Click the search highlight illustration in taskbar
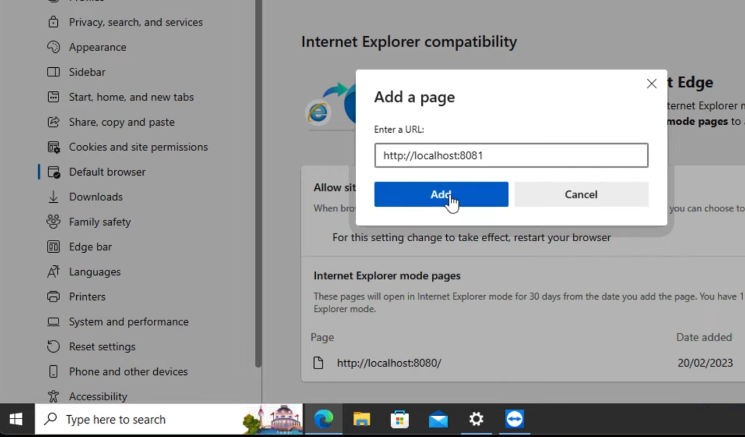Image resolution: width=745 pixels, height=437 pixels. (x=272, y=419)
